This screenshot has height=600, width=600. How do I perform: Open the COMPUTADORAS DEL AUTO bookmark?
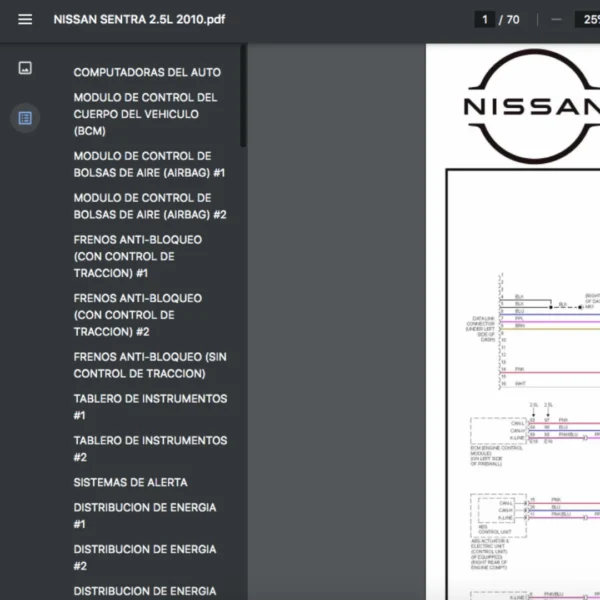pyautogui.click(x=147, y=72)
